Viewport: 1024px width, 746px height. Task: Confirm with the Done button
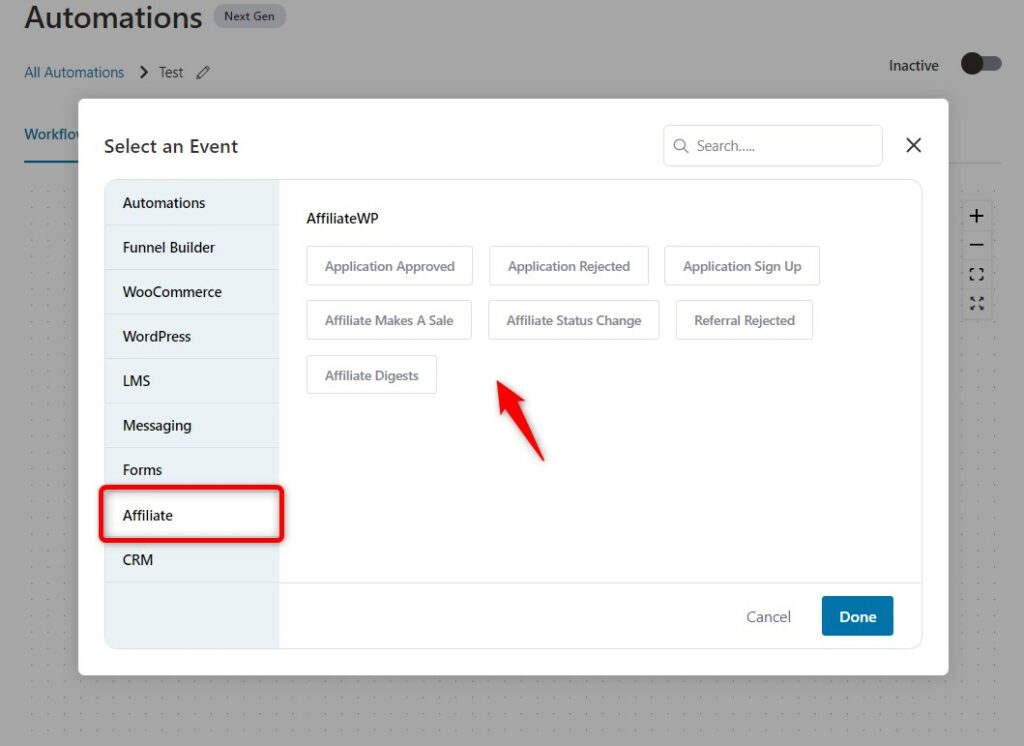pos(857,616)
